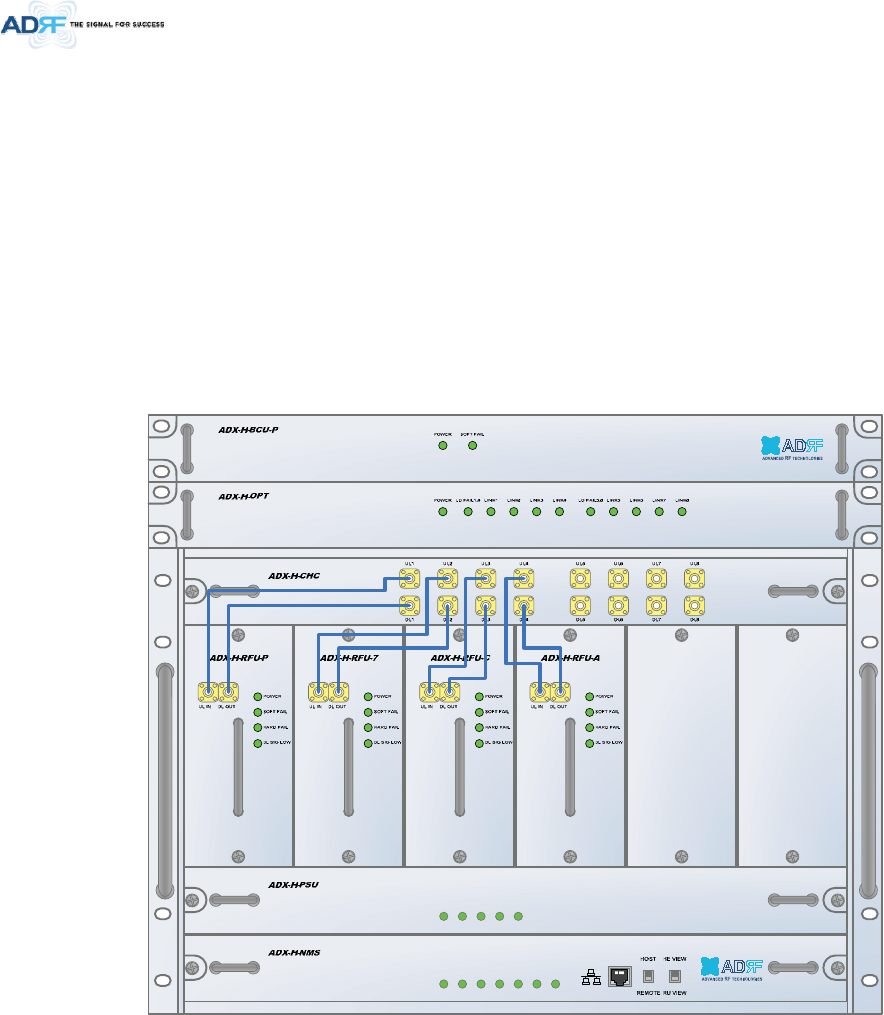Click the DL7 connector on the CHC panel
The image size is (884, 1015).
click(x=656, y=606)
